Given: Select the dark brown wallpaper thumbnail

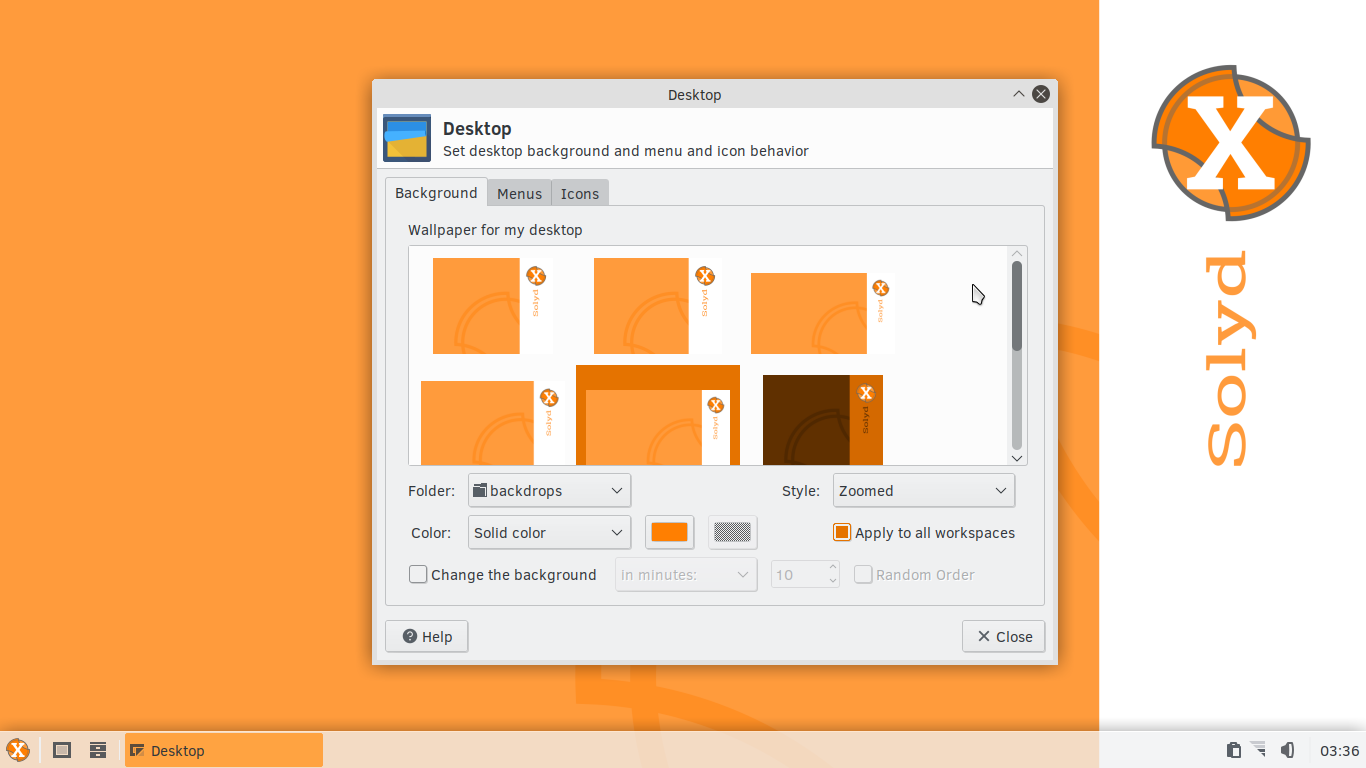Looking at the screenshot, I should (x=823, y=420).
